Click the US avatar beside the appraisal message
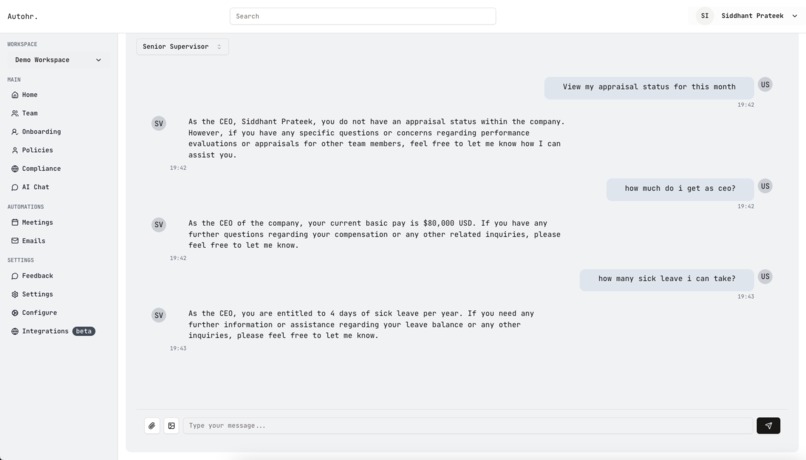This screenshot has width=806, height=460. (x=765, y=84)
